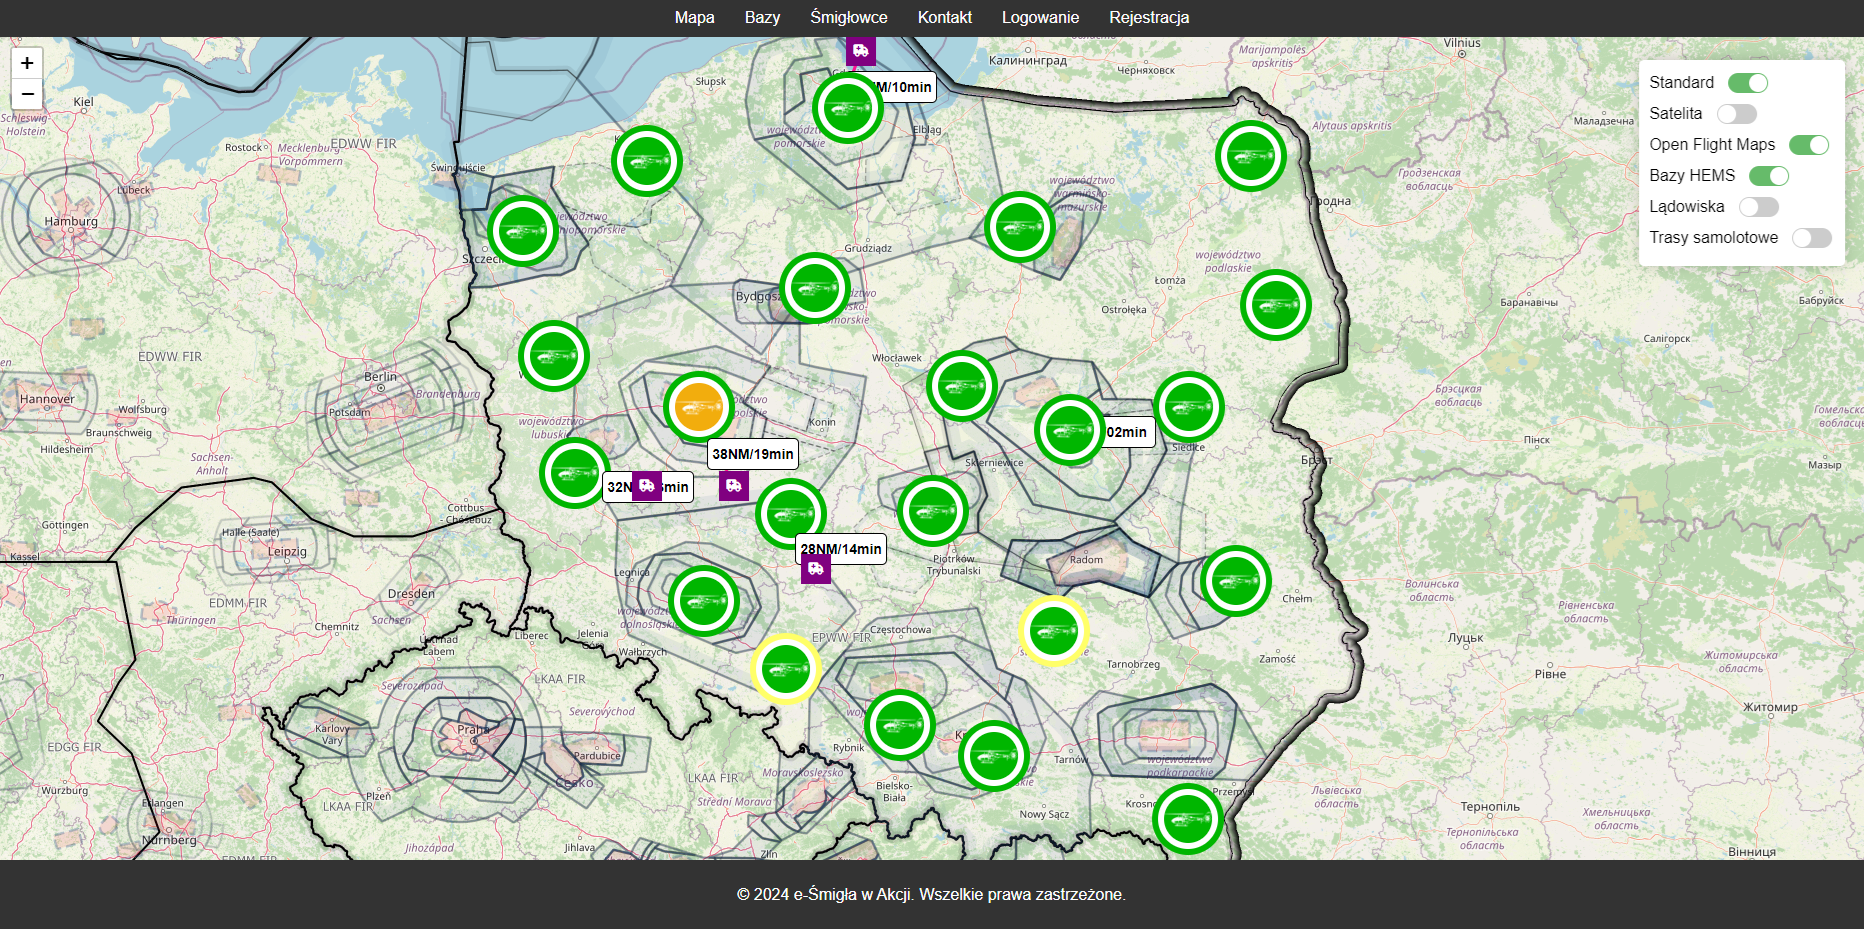This screenshot has width=1864, height=929.
Task: Enable the Lądowiska toggle
Action: (1758, 207)
